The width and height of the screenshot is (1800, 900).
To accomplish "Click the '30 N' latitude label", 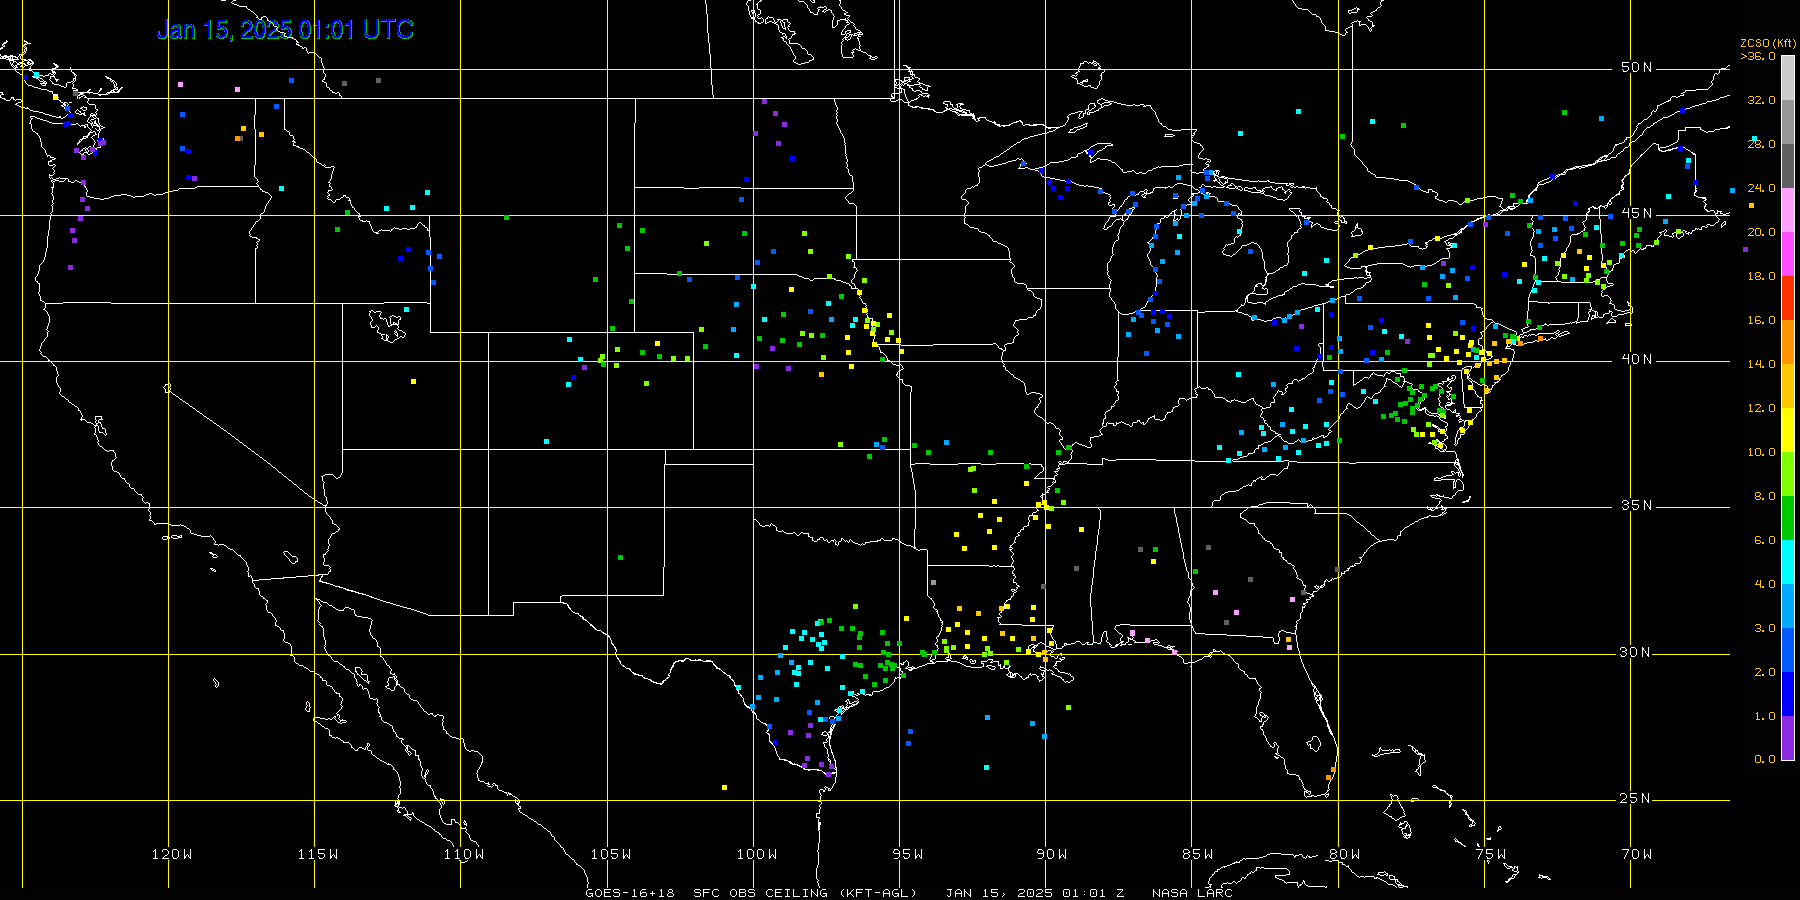I will (1637, 652).
